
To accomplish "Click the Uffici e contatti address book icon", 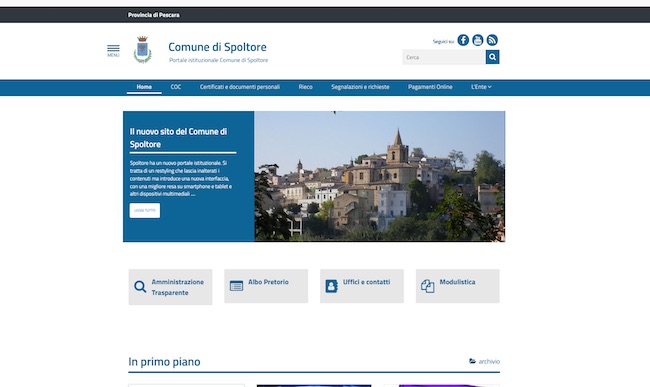I will pyautogui.click(x=332, y=286).
